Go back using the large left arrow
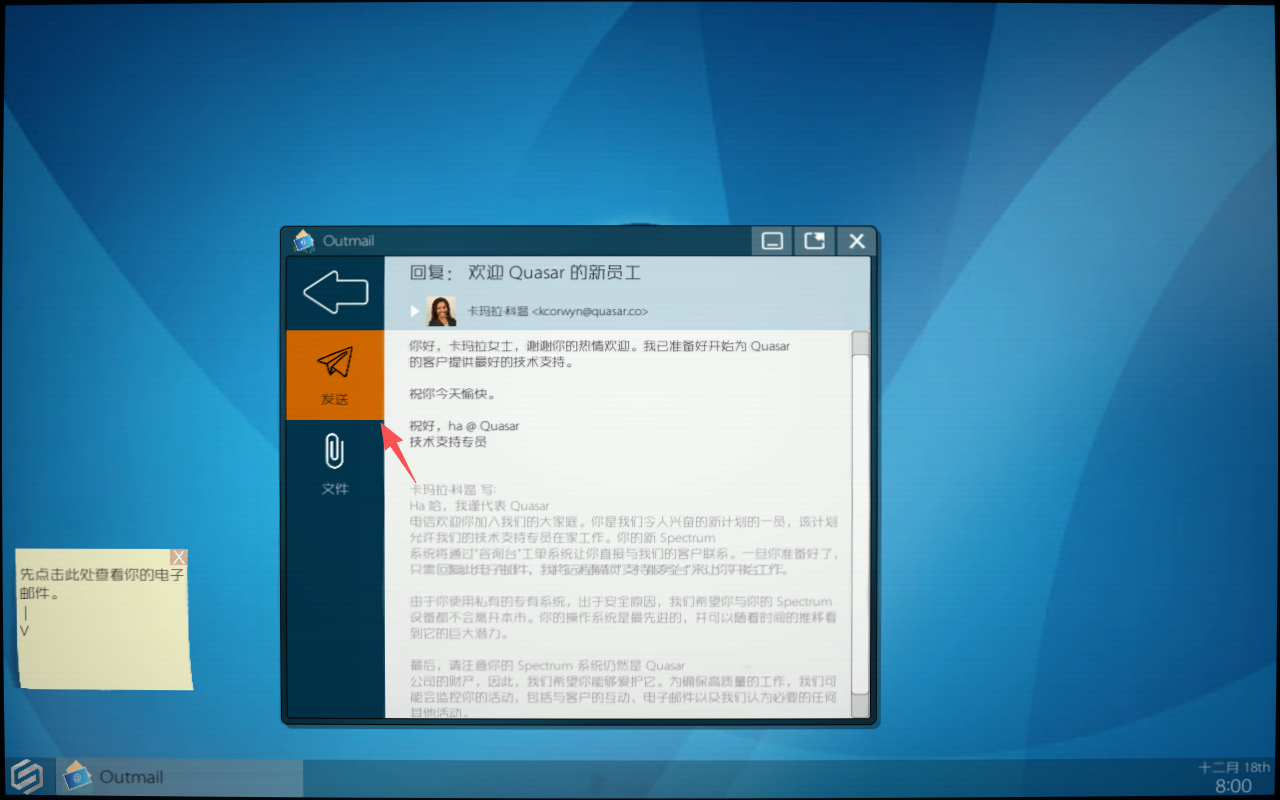This screenshot has width=1280, height=800. tap(335, 293)
